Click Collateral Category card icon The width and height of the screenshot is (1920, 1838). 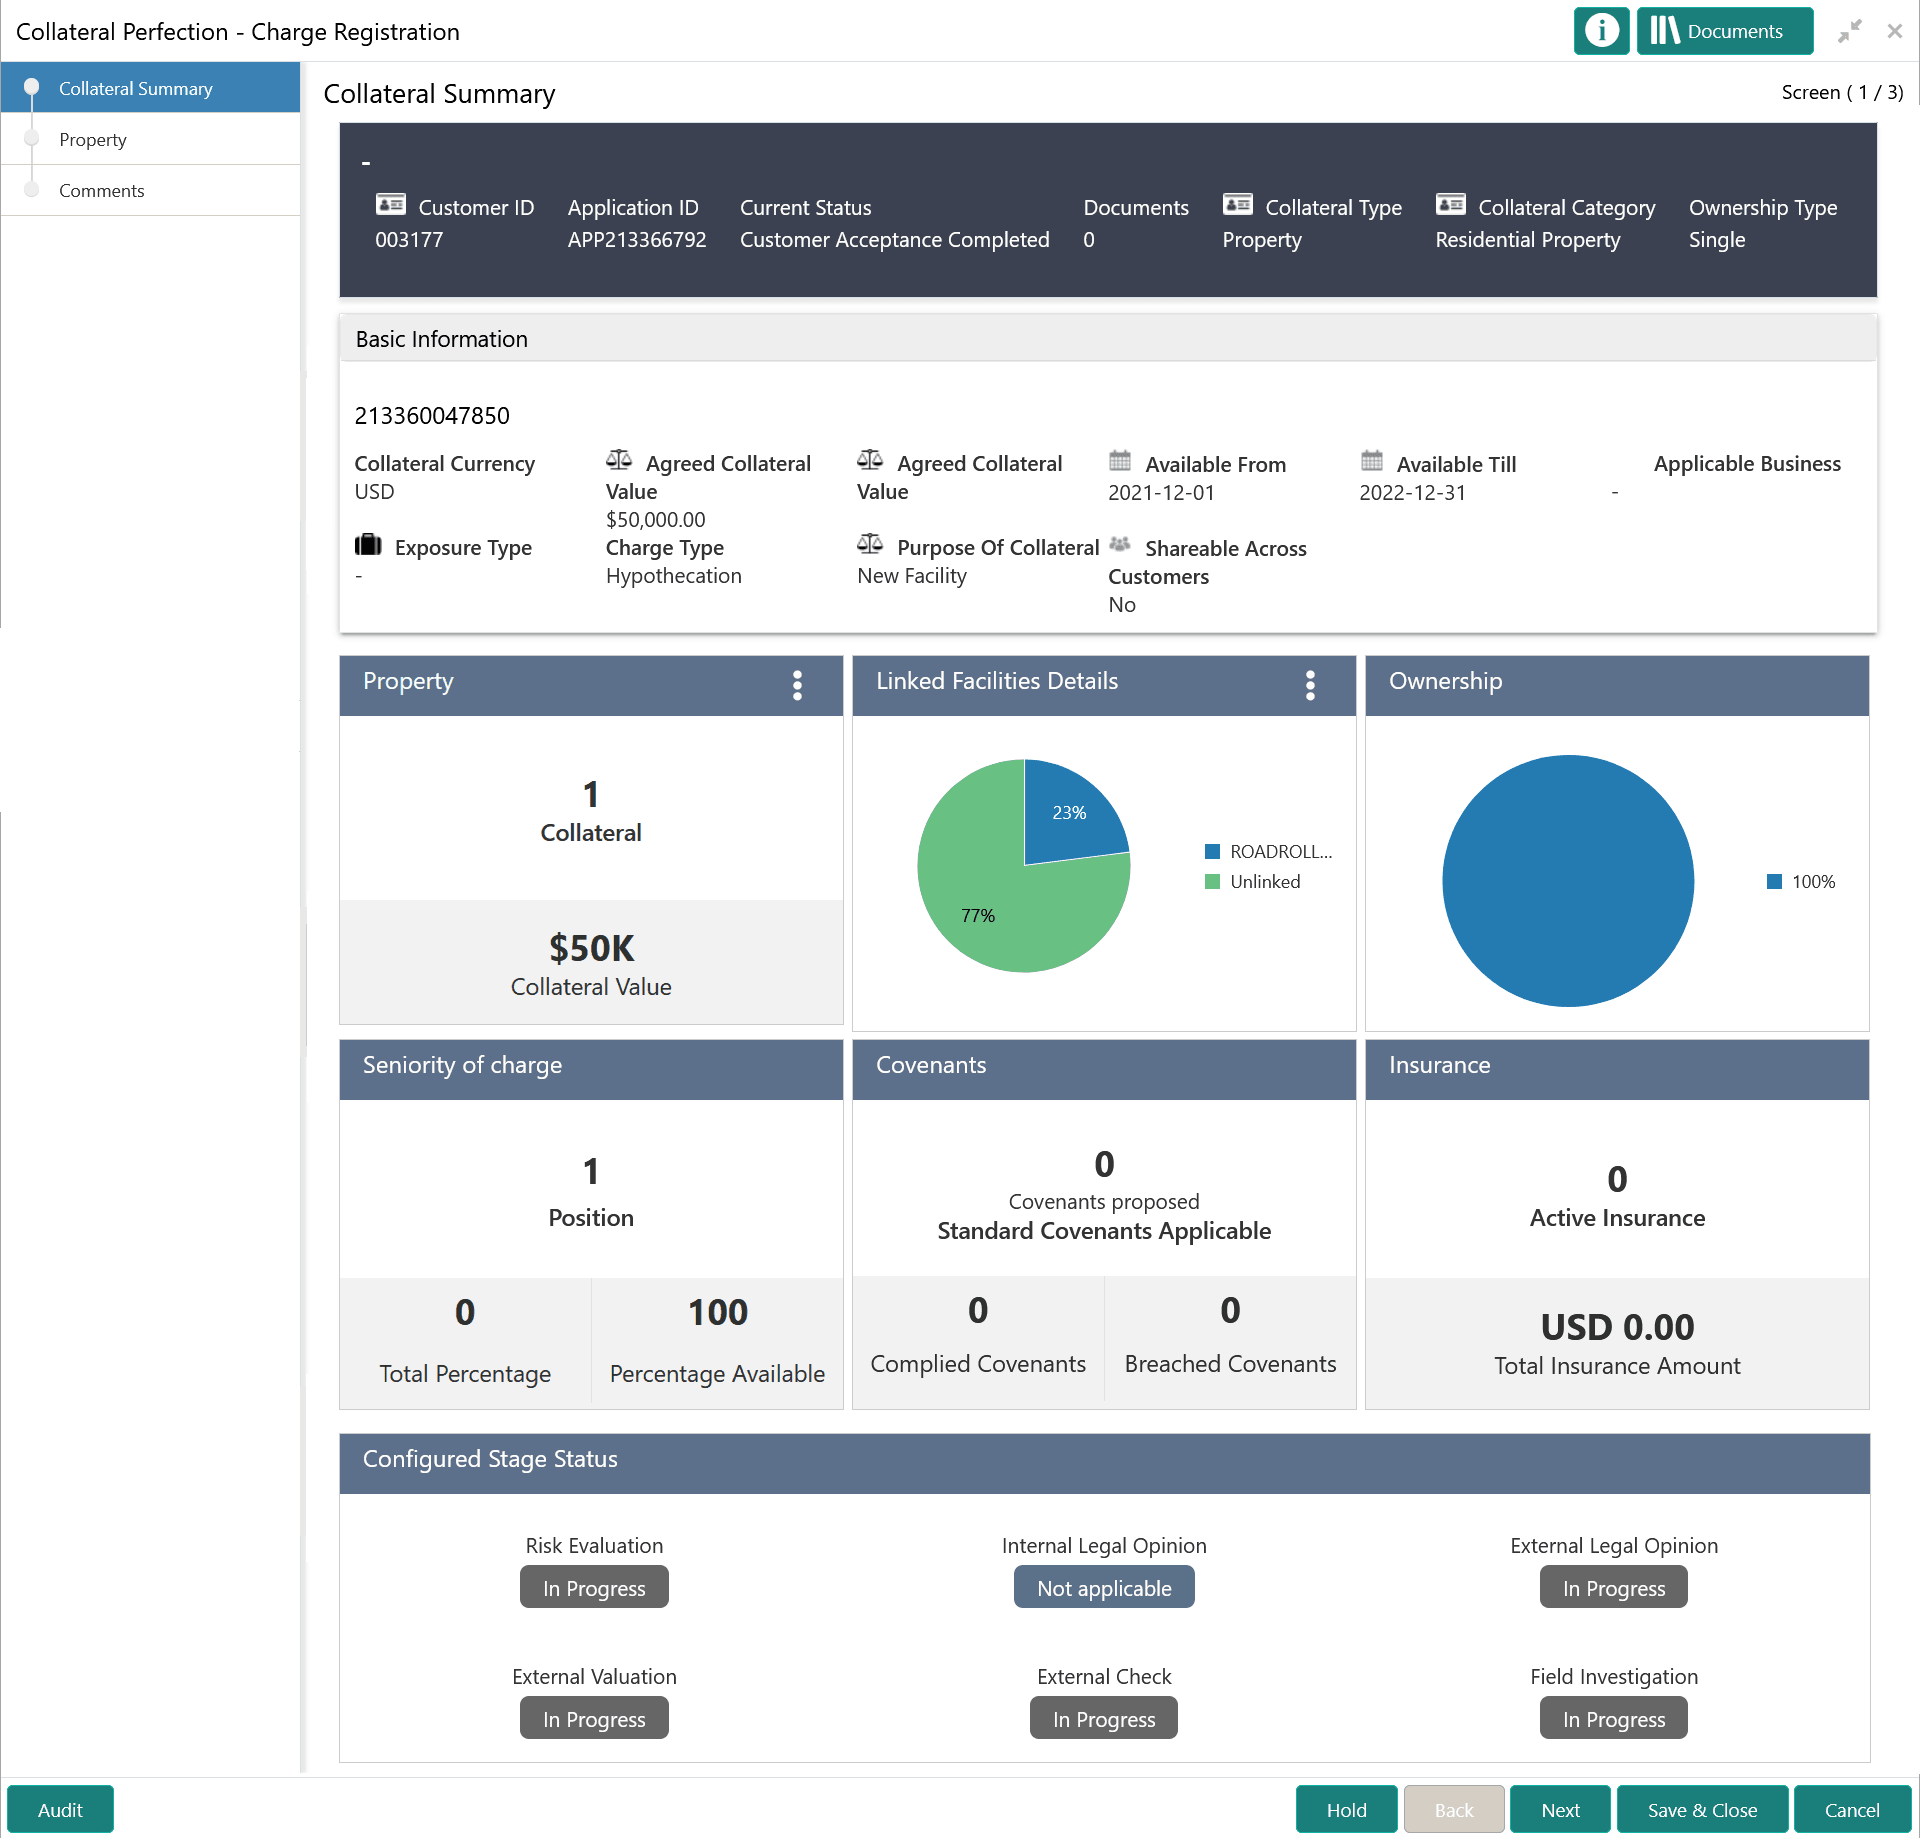(1450, 205)
